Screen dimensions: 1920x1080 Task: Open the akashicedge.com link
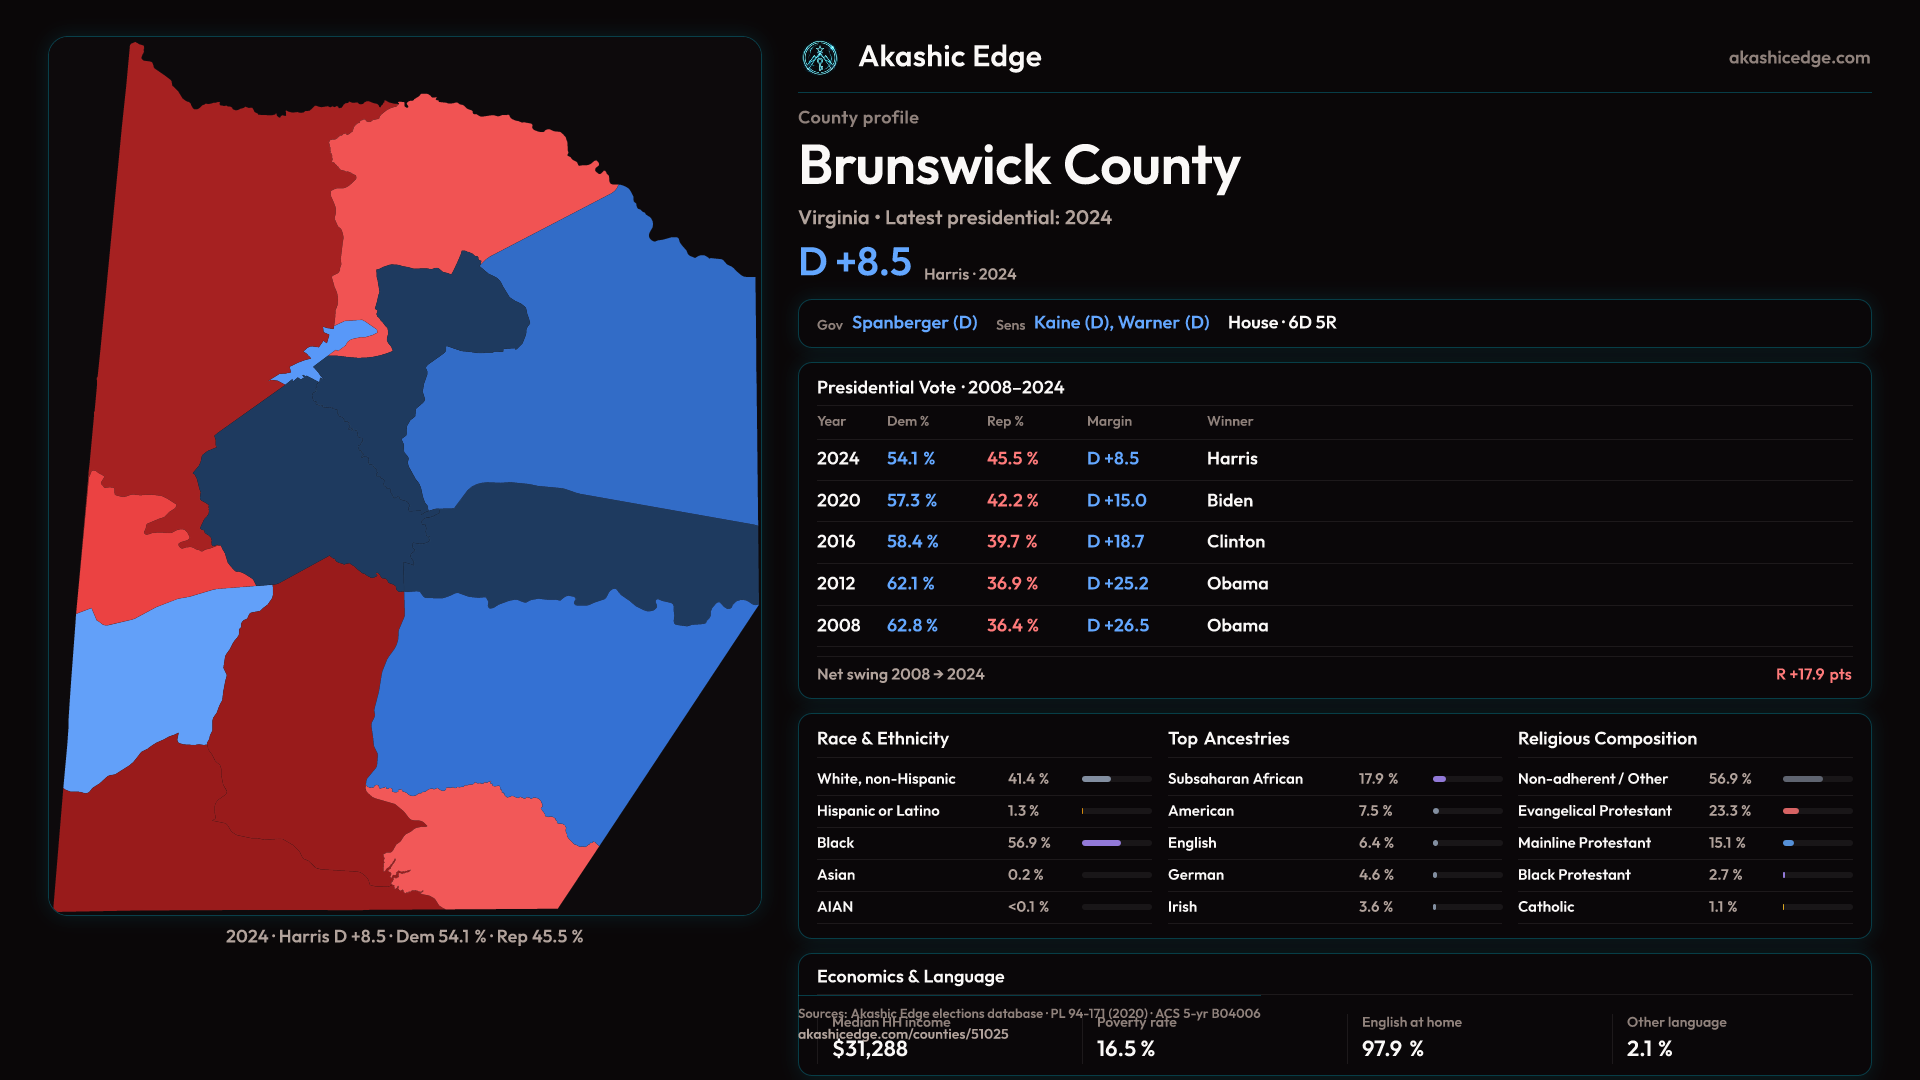point(1798,58)
